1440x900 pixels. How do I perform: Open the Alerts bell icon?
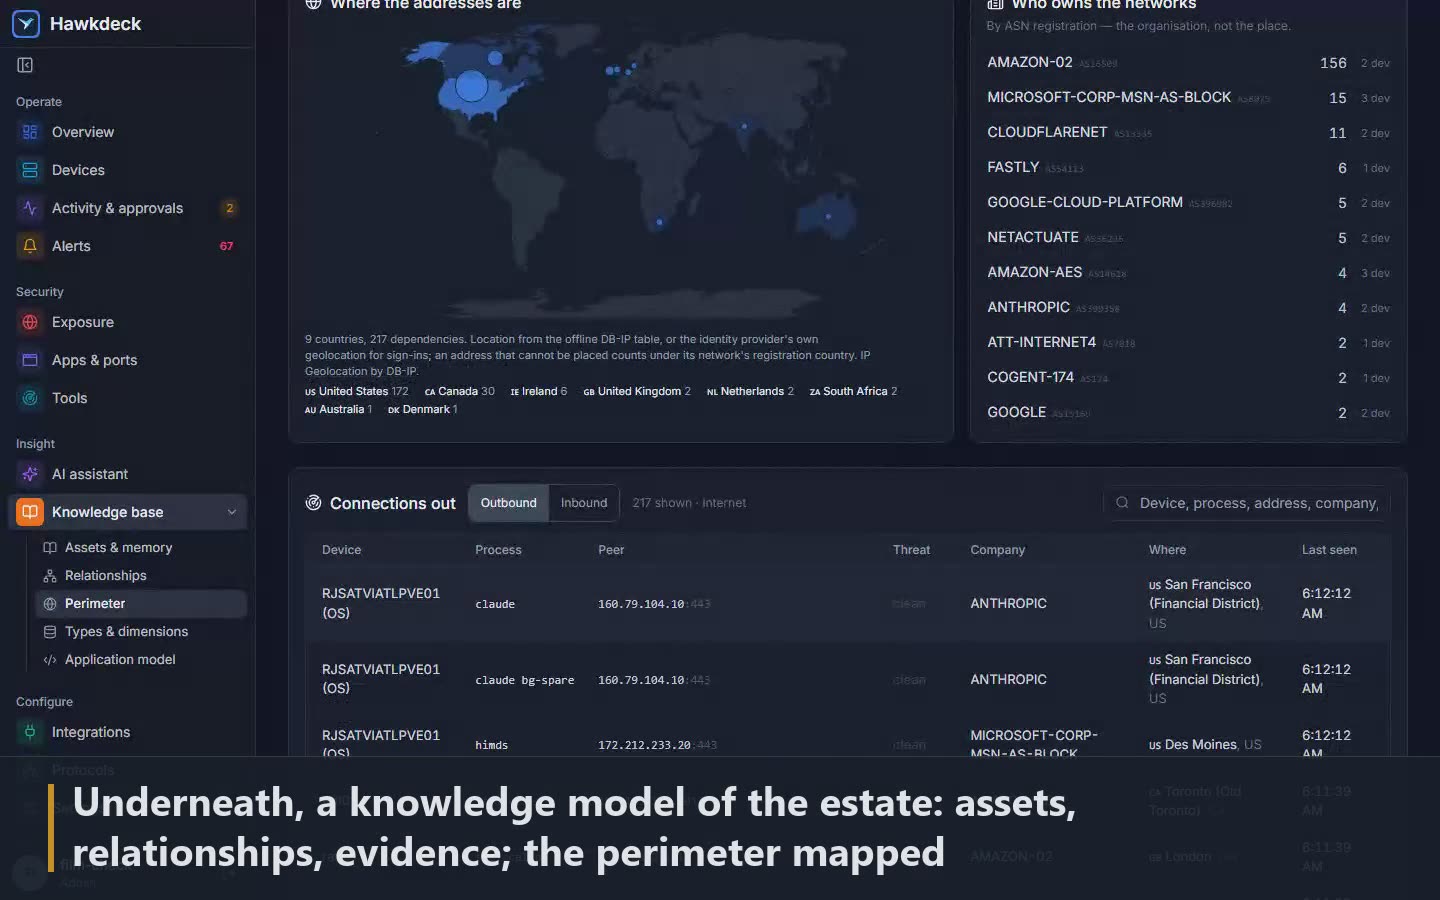click(x=30, y=246)
